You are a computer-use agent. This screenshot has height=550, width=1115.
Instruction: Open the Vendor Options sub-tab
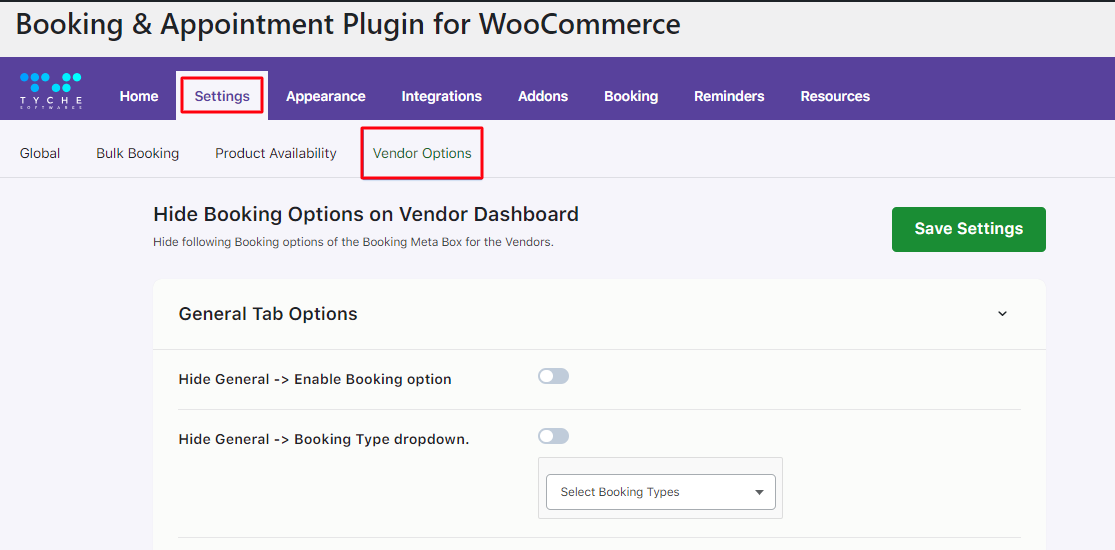click(422, 153)
